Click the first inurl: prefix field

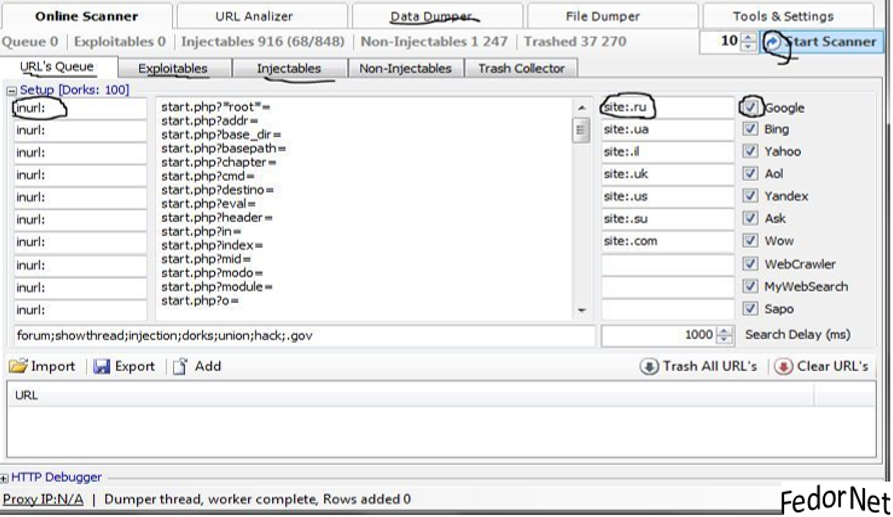(80, 108)
